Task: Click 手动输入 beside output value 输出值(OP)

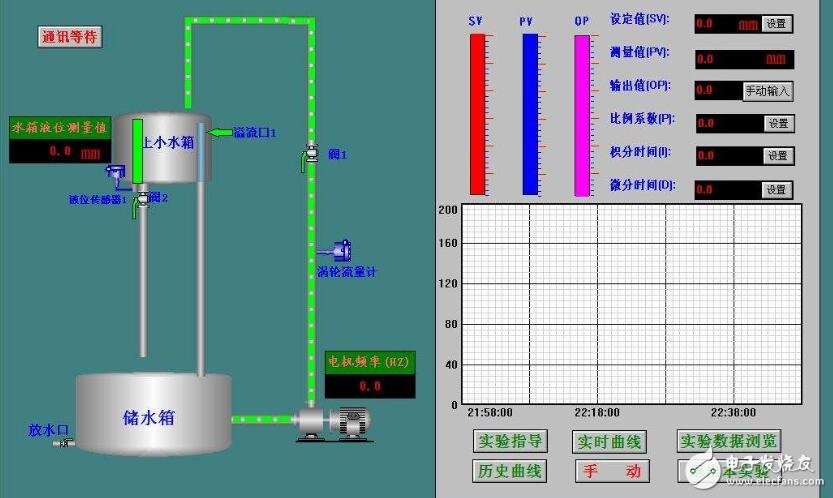Action: click(767, 91)
